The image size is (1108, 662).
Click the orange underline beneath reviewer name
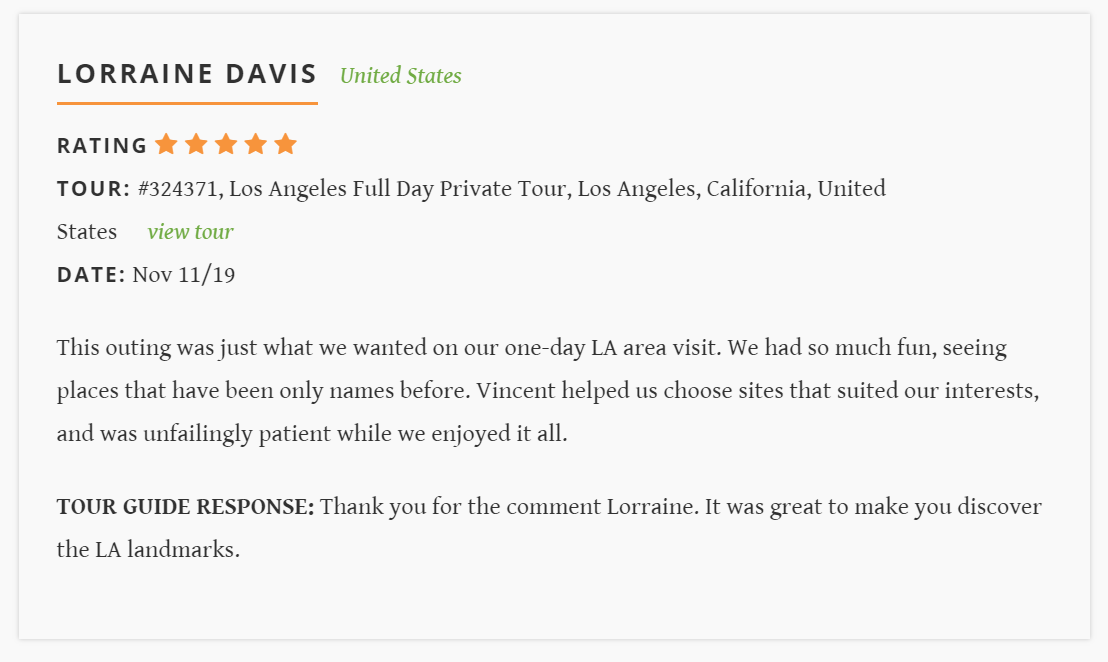click(x=187, y=103)
